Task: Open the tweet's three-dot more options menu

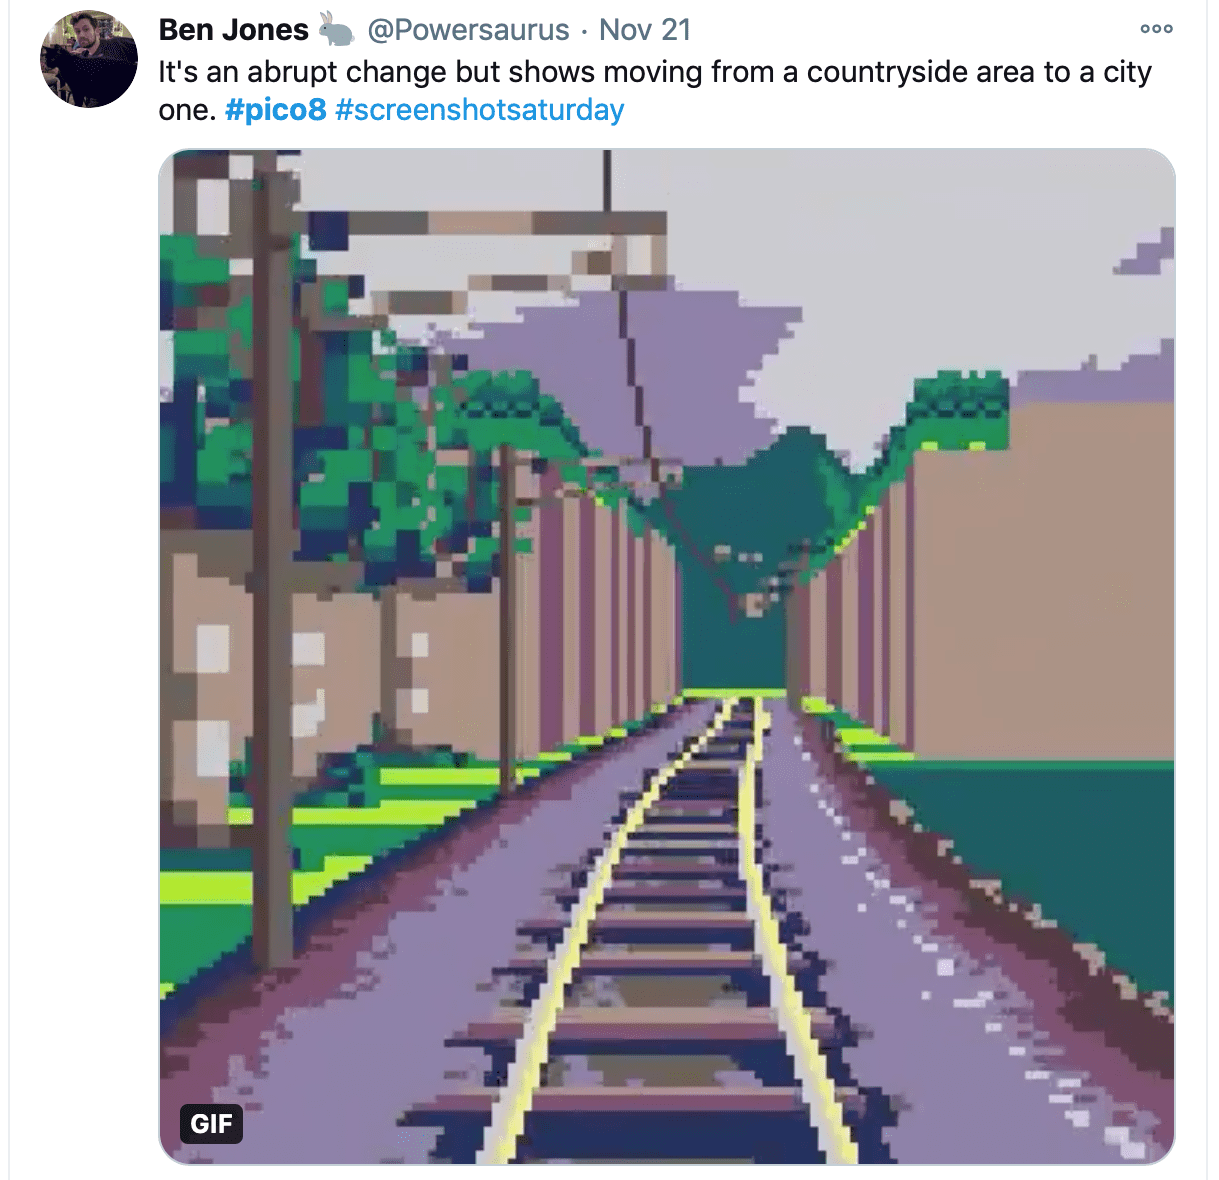Action: coord(1156,29)
